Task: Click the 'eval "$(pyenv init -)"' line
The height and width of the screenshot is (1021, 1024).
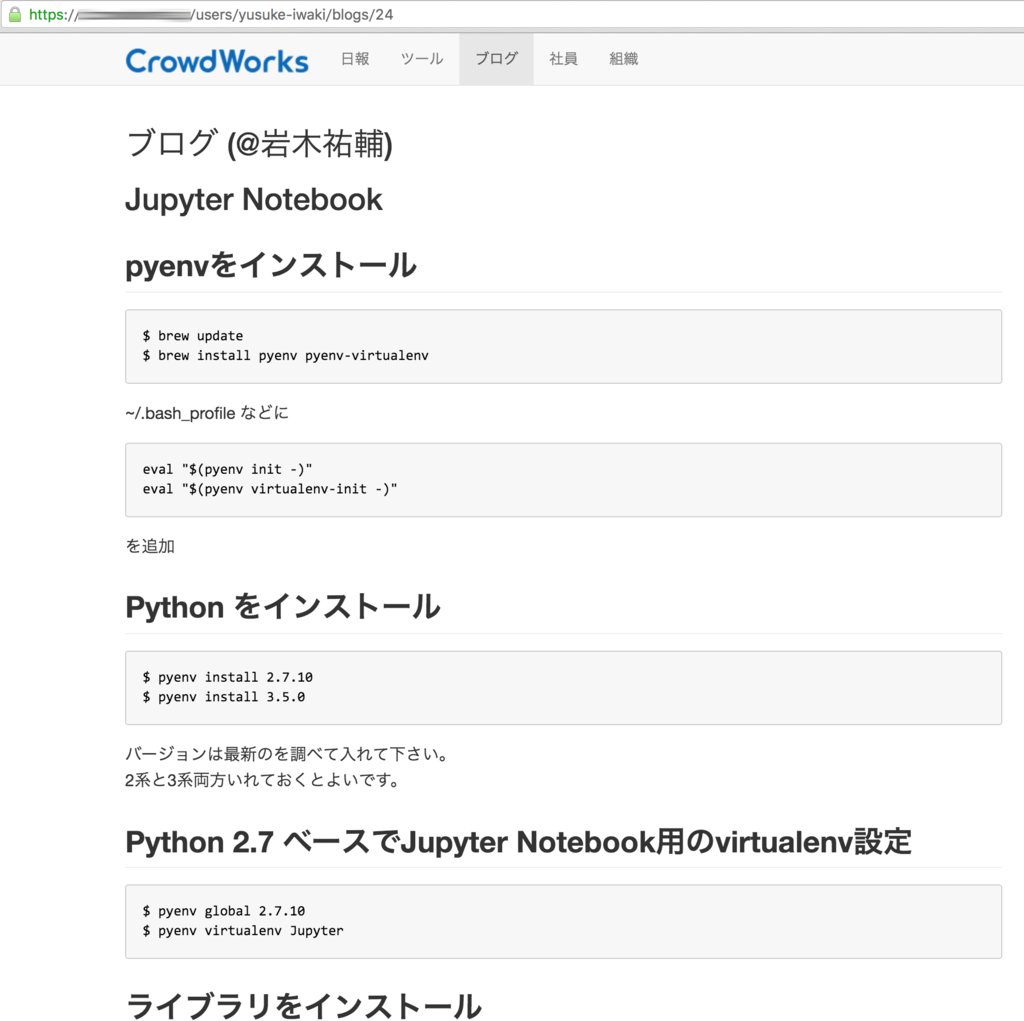Action: pos(227,470)
